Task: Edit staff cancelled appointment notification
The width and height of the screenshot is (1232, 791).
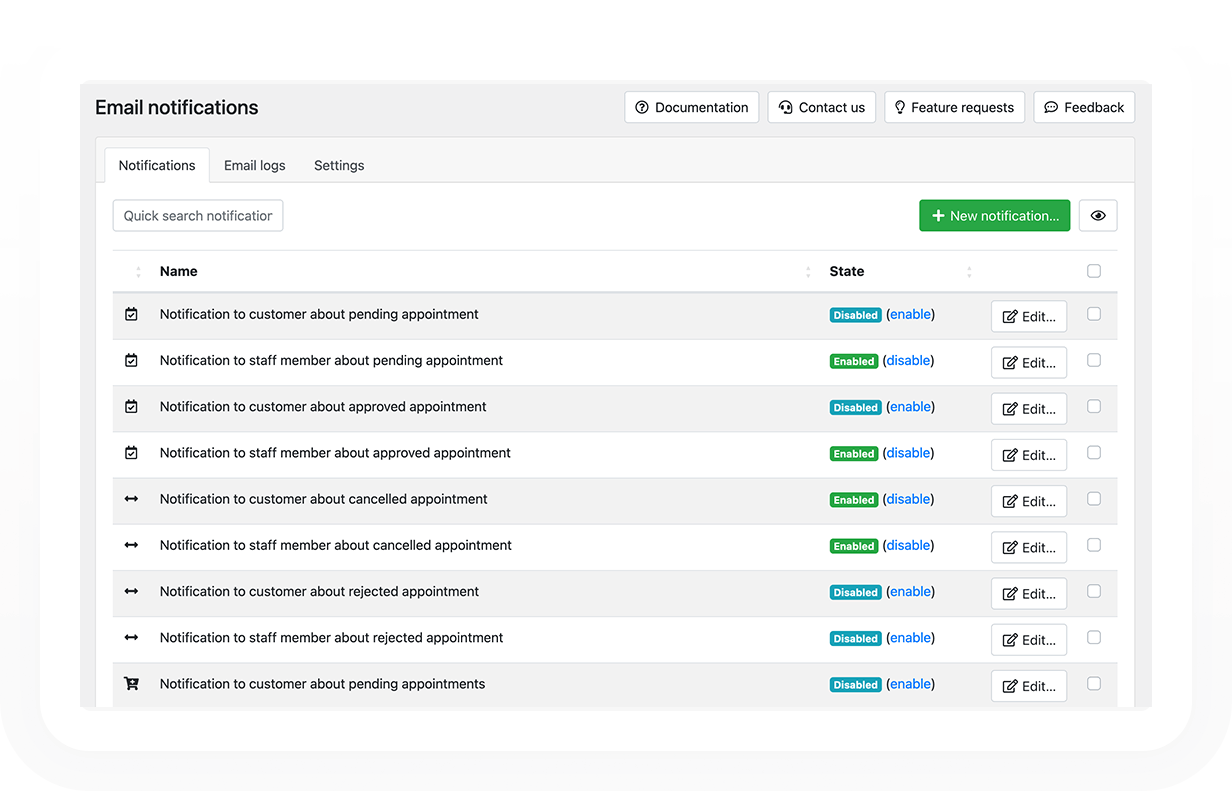Action: (x=1029, y=548)
